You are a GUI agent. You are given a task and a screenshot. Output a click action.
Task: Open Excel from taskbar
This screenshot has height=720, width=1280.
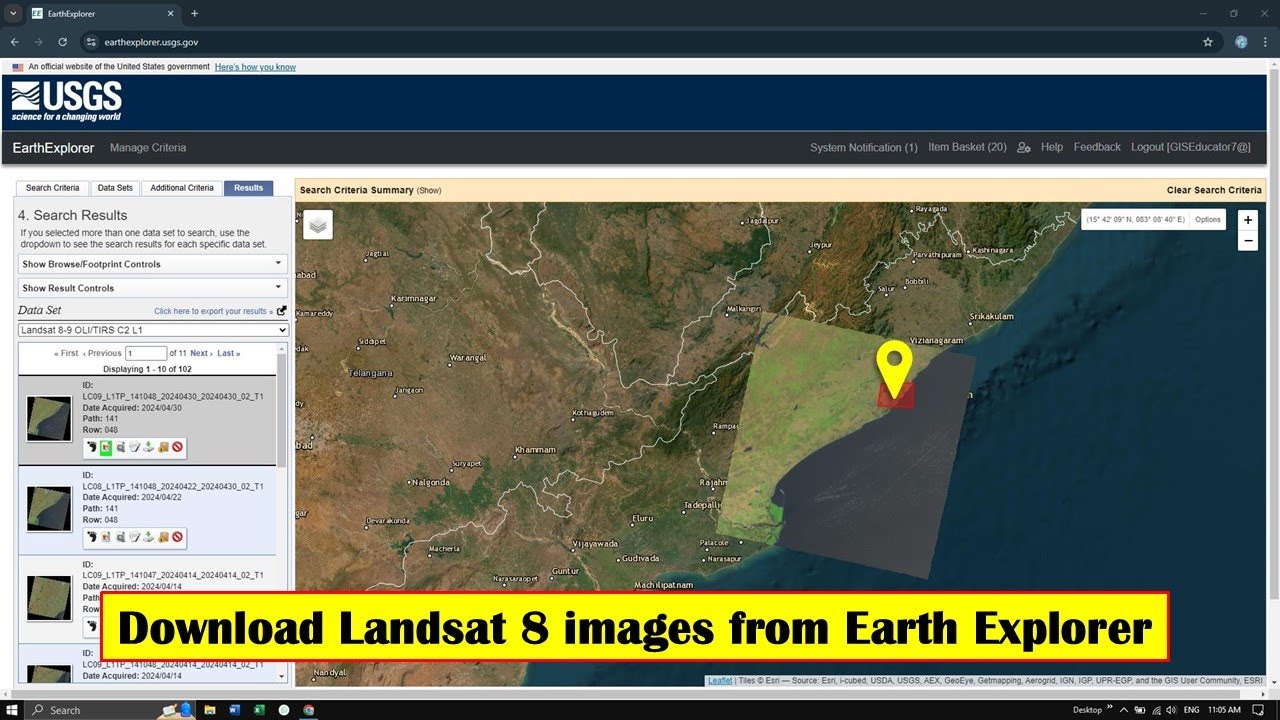[259, 710]
